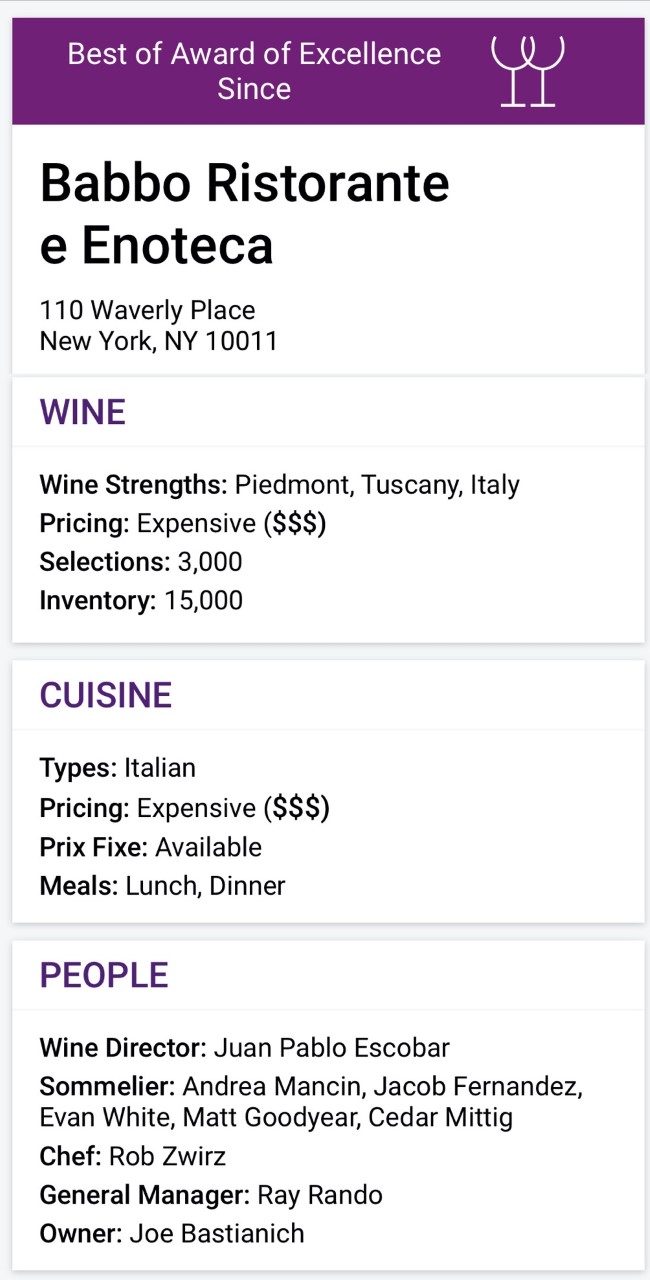650x1280 pixels.
Task: Tap Owner Joe Bastianich entry
Action: 172,1233
